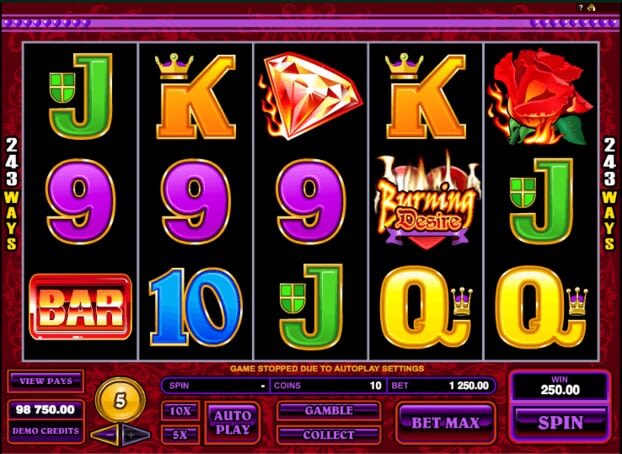The height and width of the screenshot is (454, 622).
Task: Collect the winnings
Action: (x=329, y=435)
